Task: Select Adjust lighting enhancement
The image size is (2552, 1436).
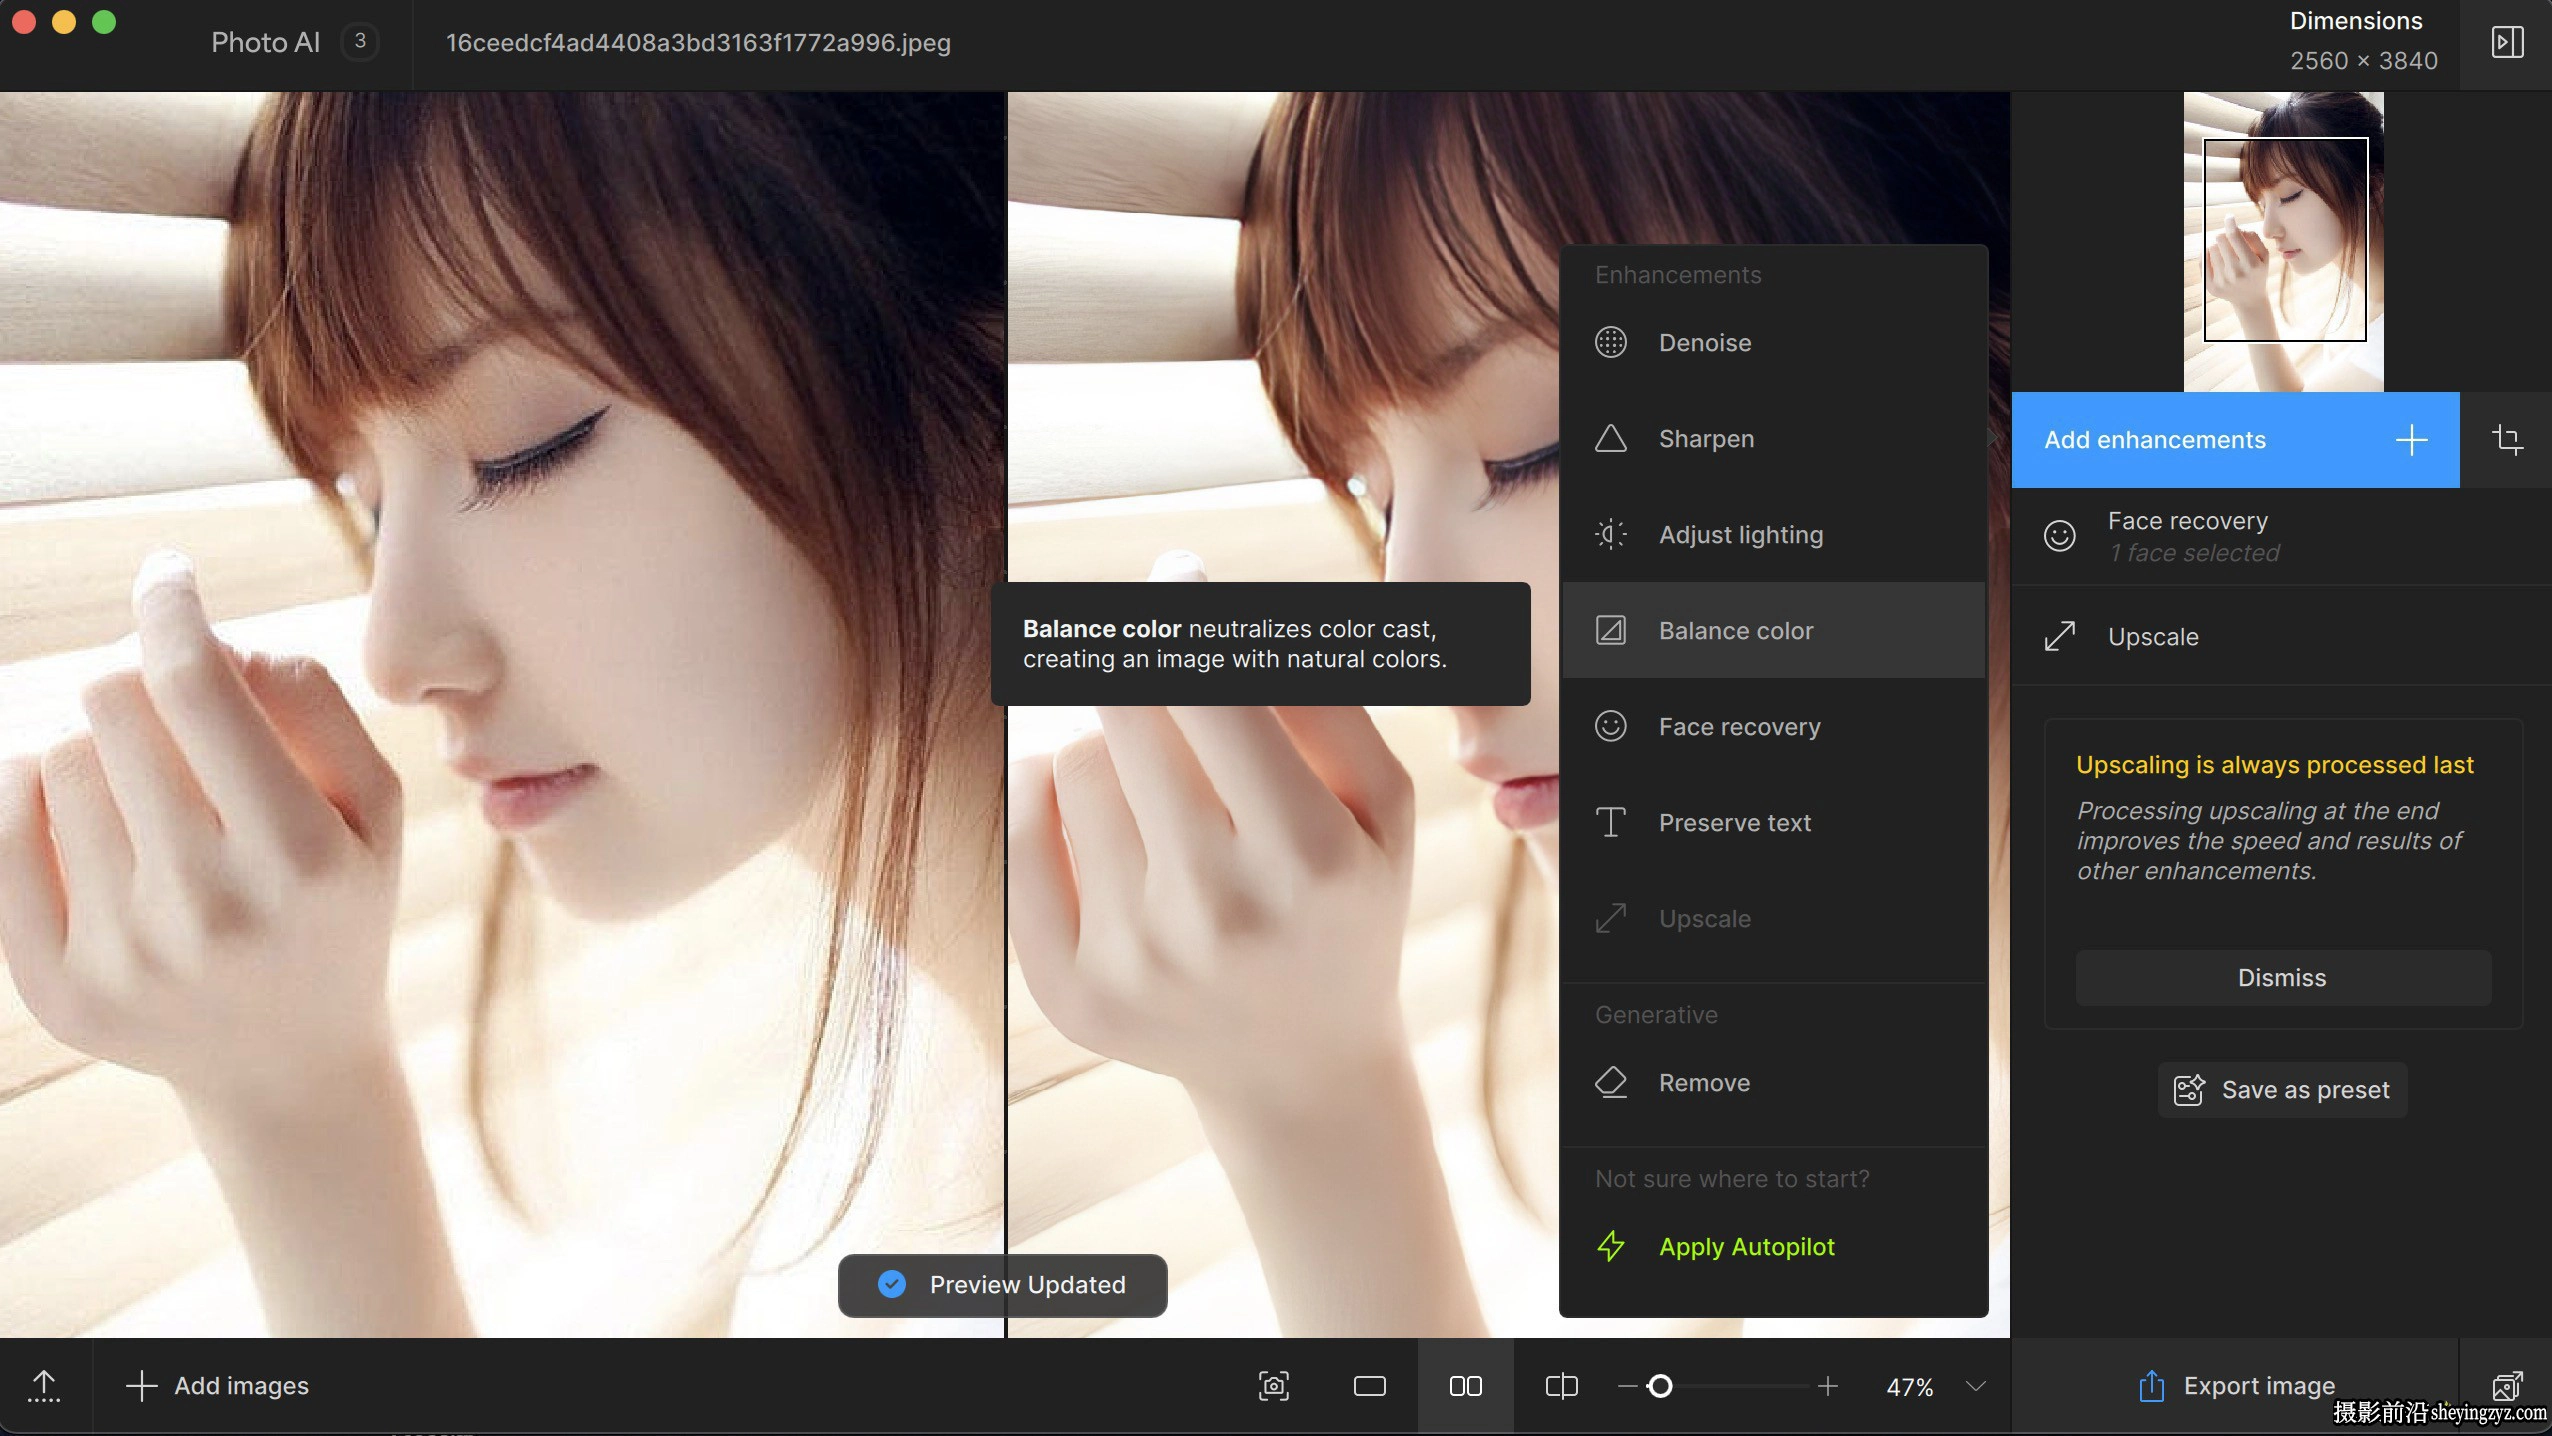Action: [x=1773, y=534]
